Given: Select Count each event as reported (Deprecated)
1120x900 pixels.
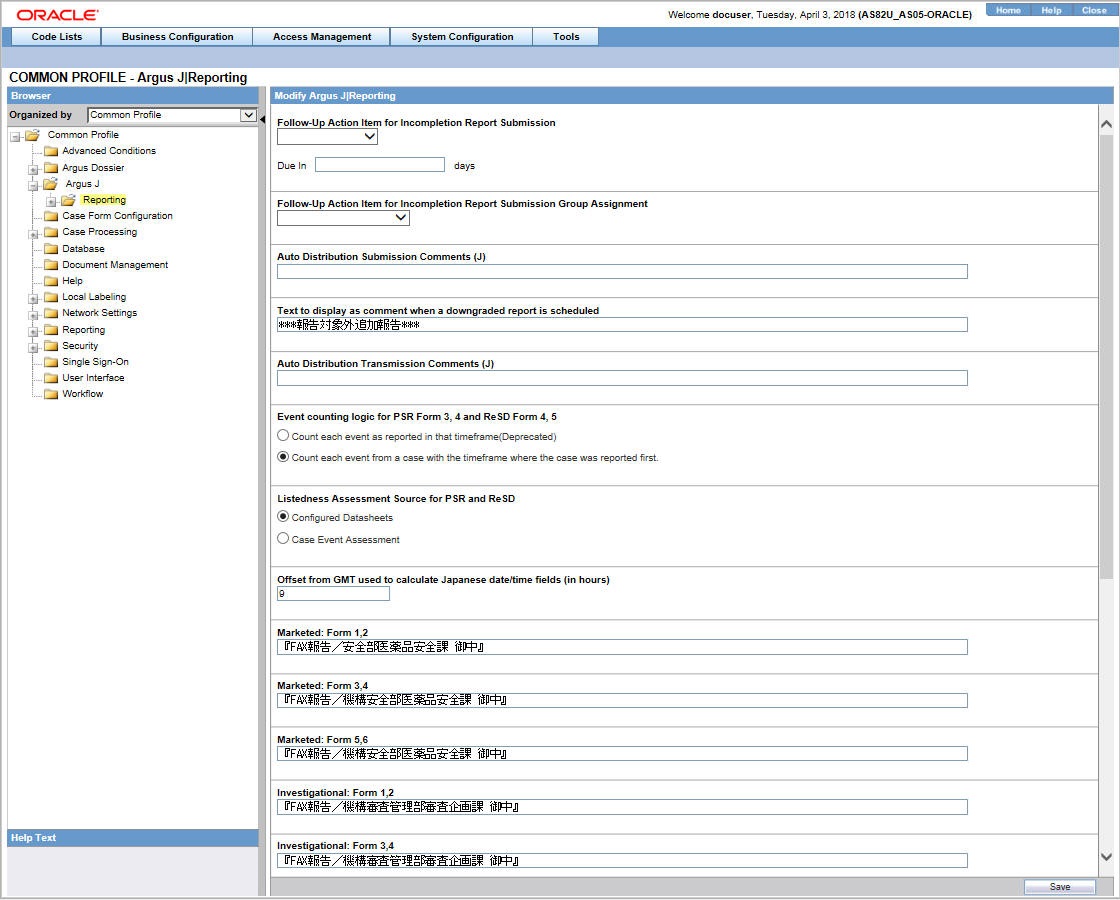Looking at the screenshot, I should click(283, 435).
